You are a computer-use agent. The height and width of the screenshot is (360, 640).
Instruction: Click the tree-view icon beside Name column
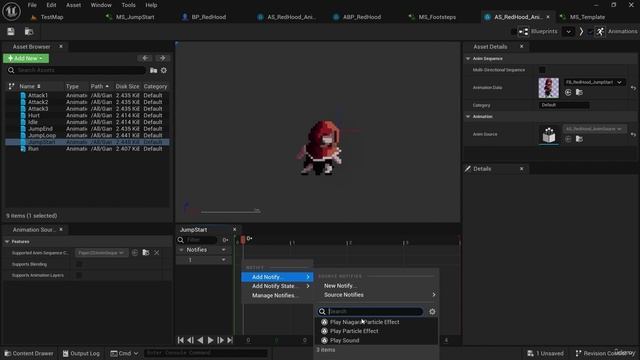click(11, 86)
